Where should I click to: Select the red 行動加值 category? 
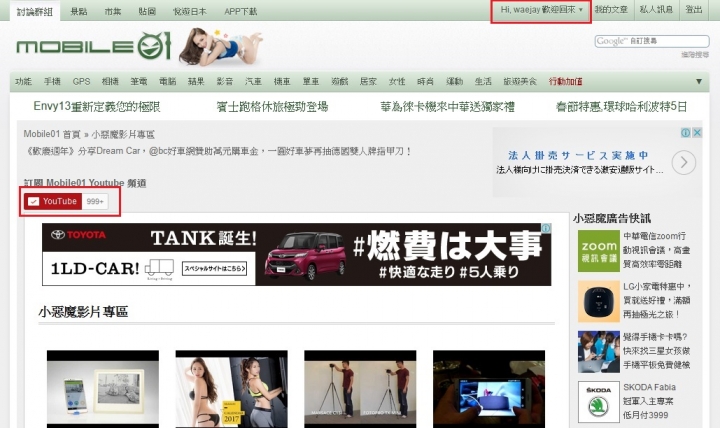[x=566, y=82]
